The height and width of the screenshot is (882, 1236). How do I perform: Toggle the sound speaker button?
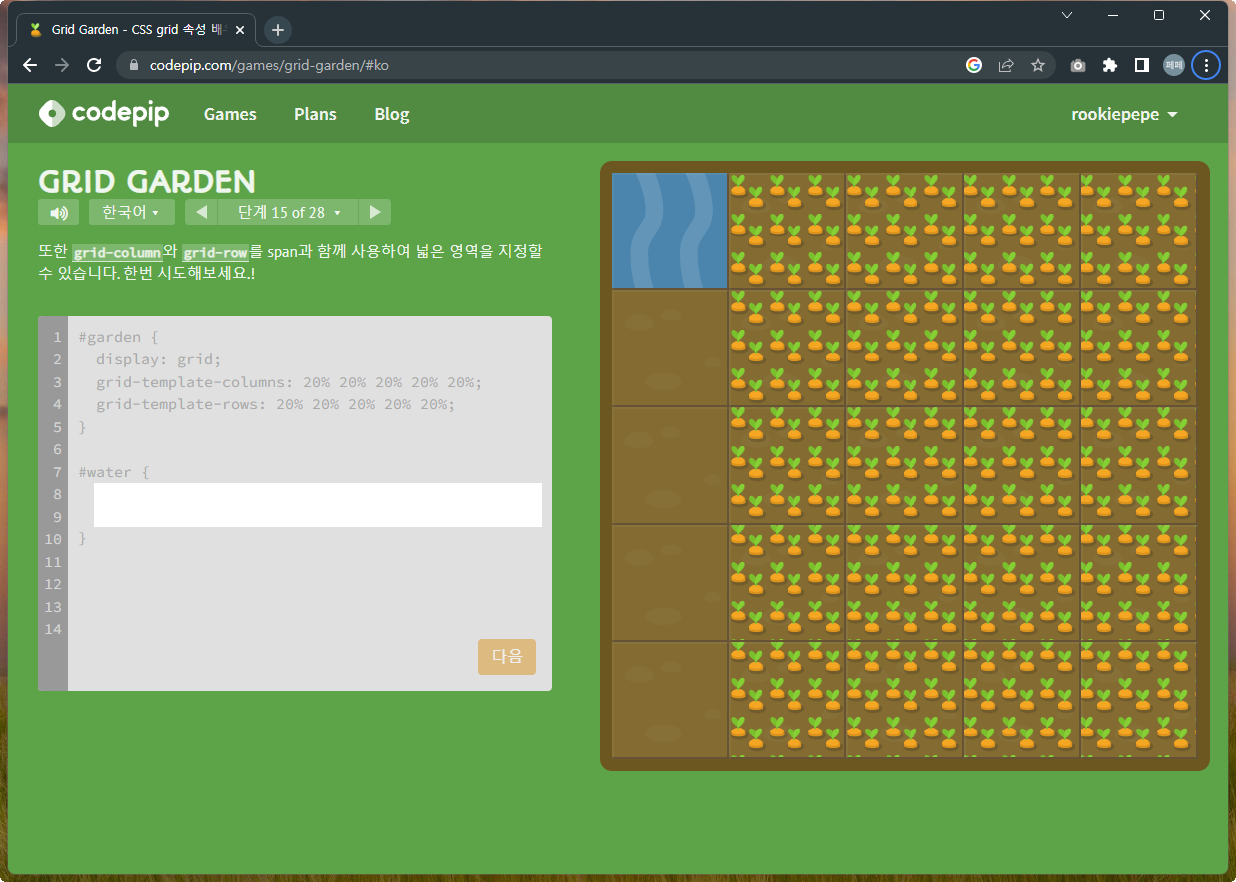point(58,212)
